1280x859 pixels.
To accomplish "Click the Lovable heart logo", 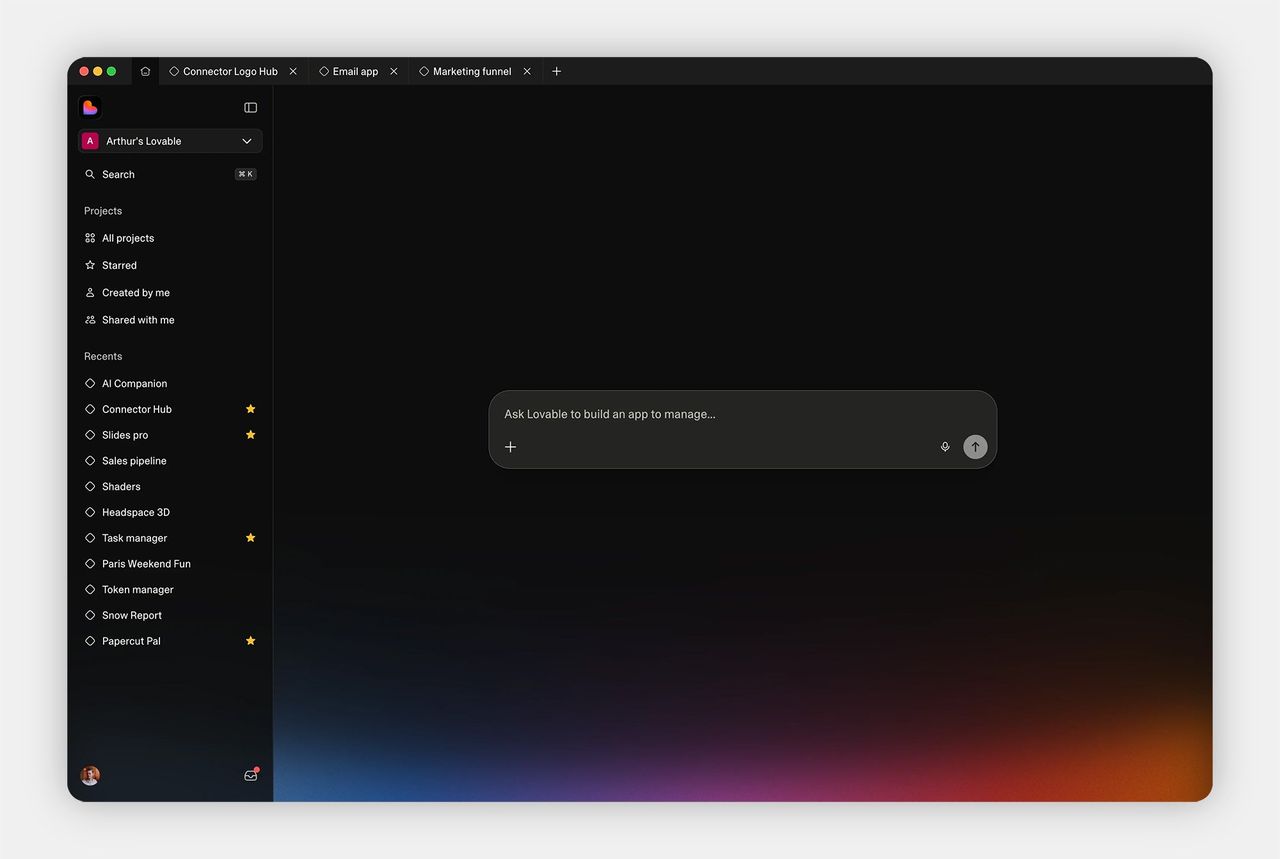I will pos(89,107).
